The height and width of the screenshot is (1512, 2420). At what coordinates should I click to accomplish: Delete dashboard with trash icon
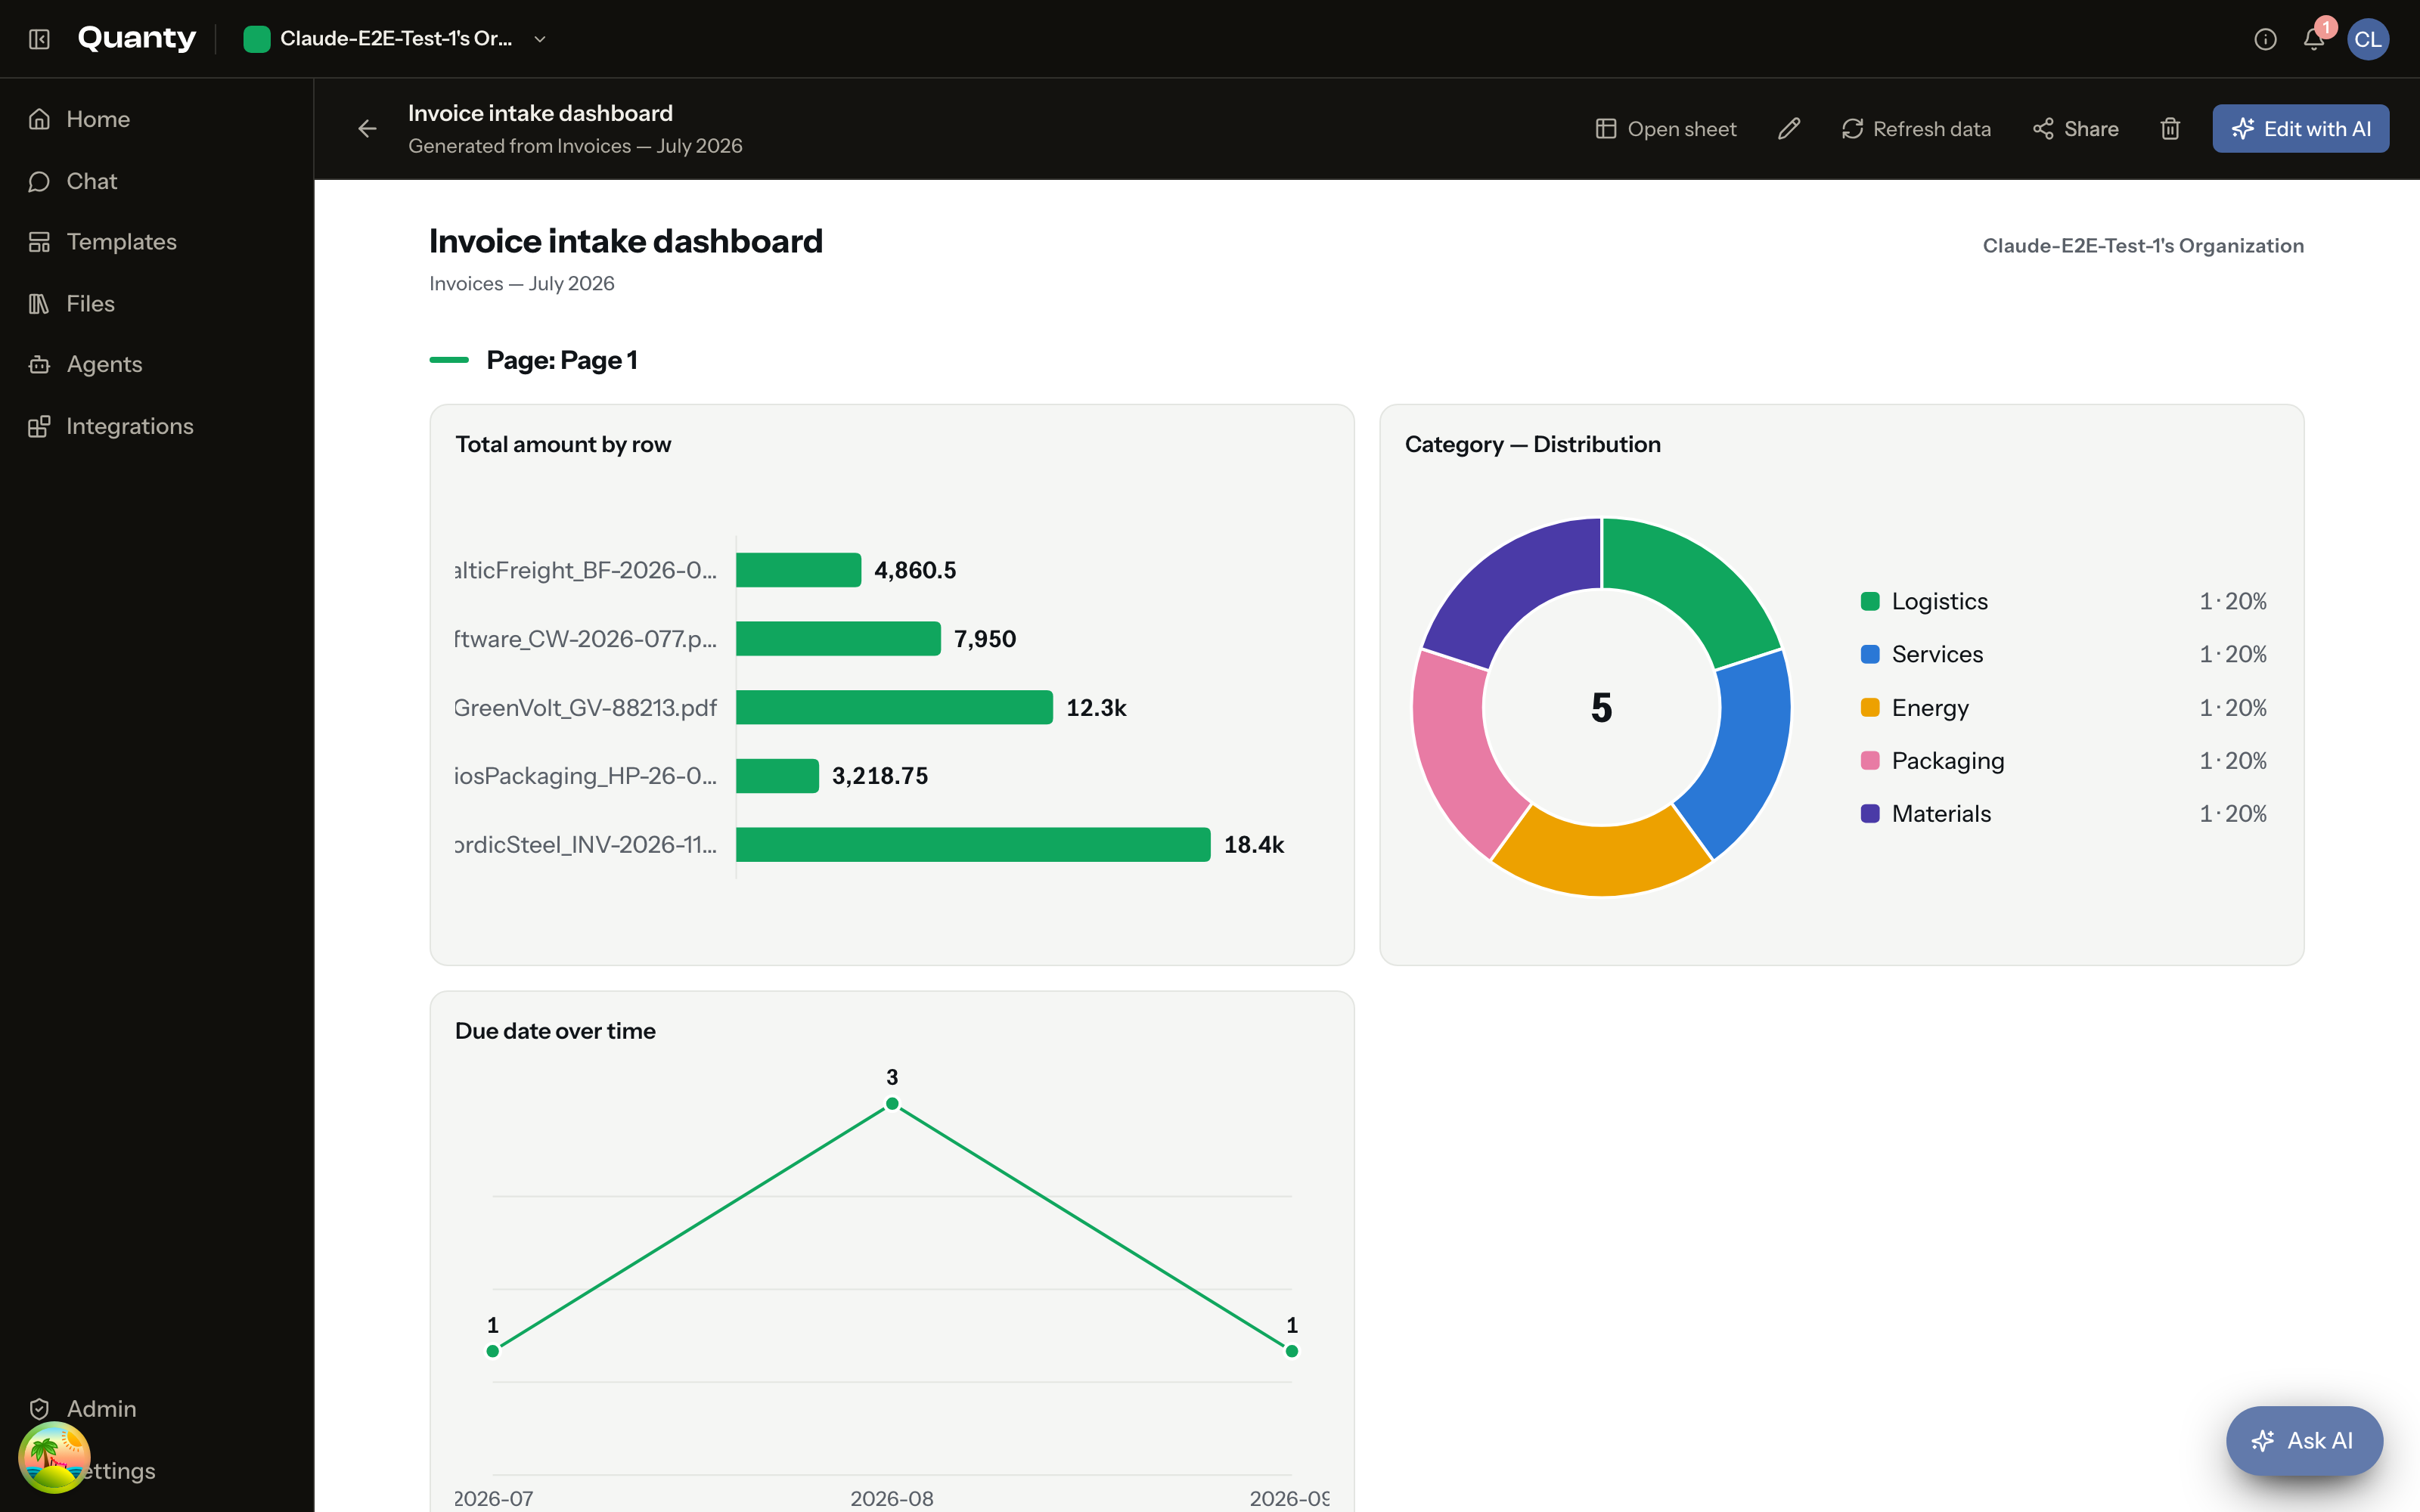[x=2170, y=129]
